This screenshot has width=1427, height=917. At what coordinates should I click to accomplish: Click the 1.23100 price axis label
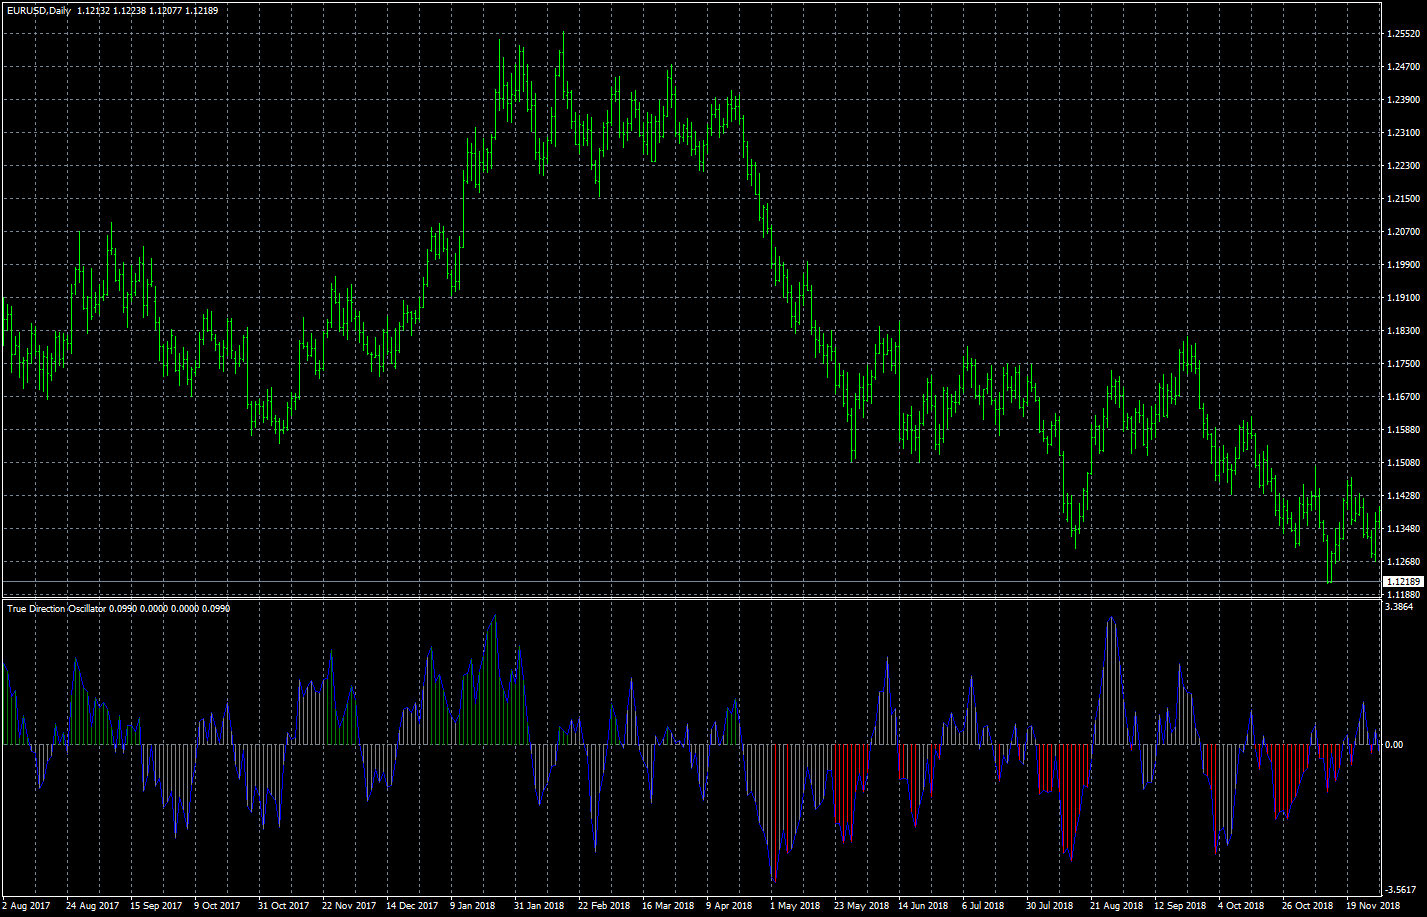(x=1404, y=132)
